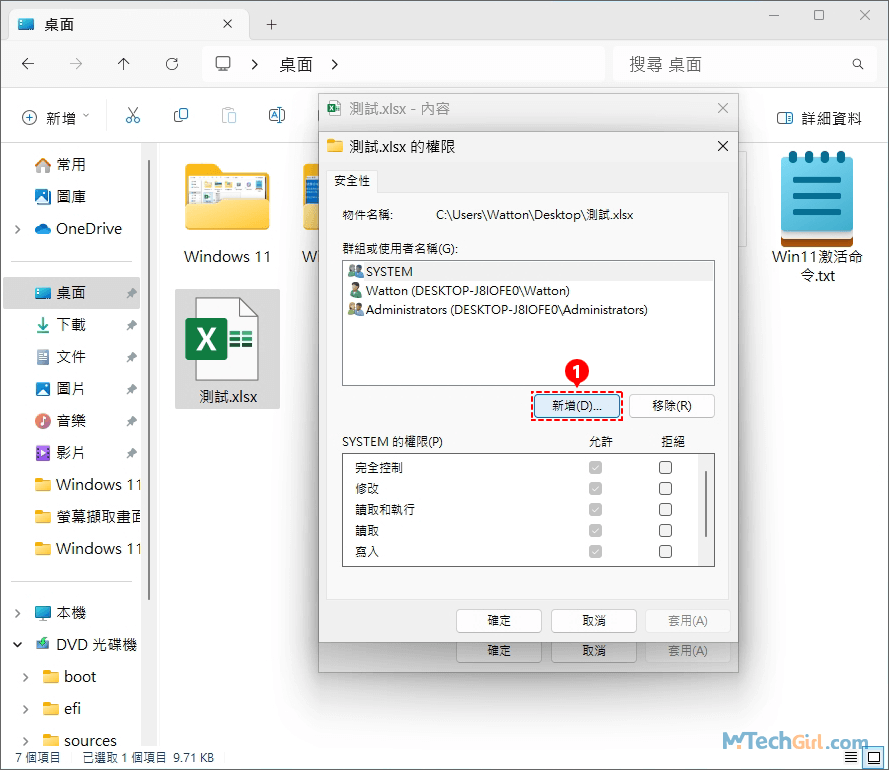Toggle deny checkbox for 修改

click(665, 488)
